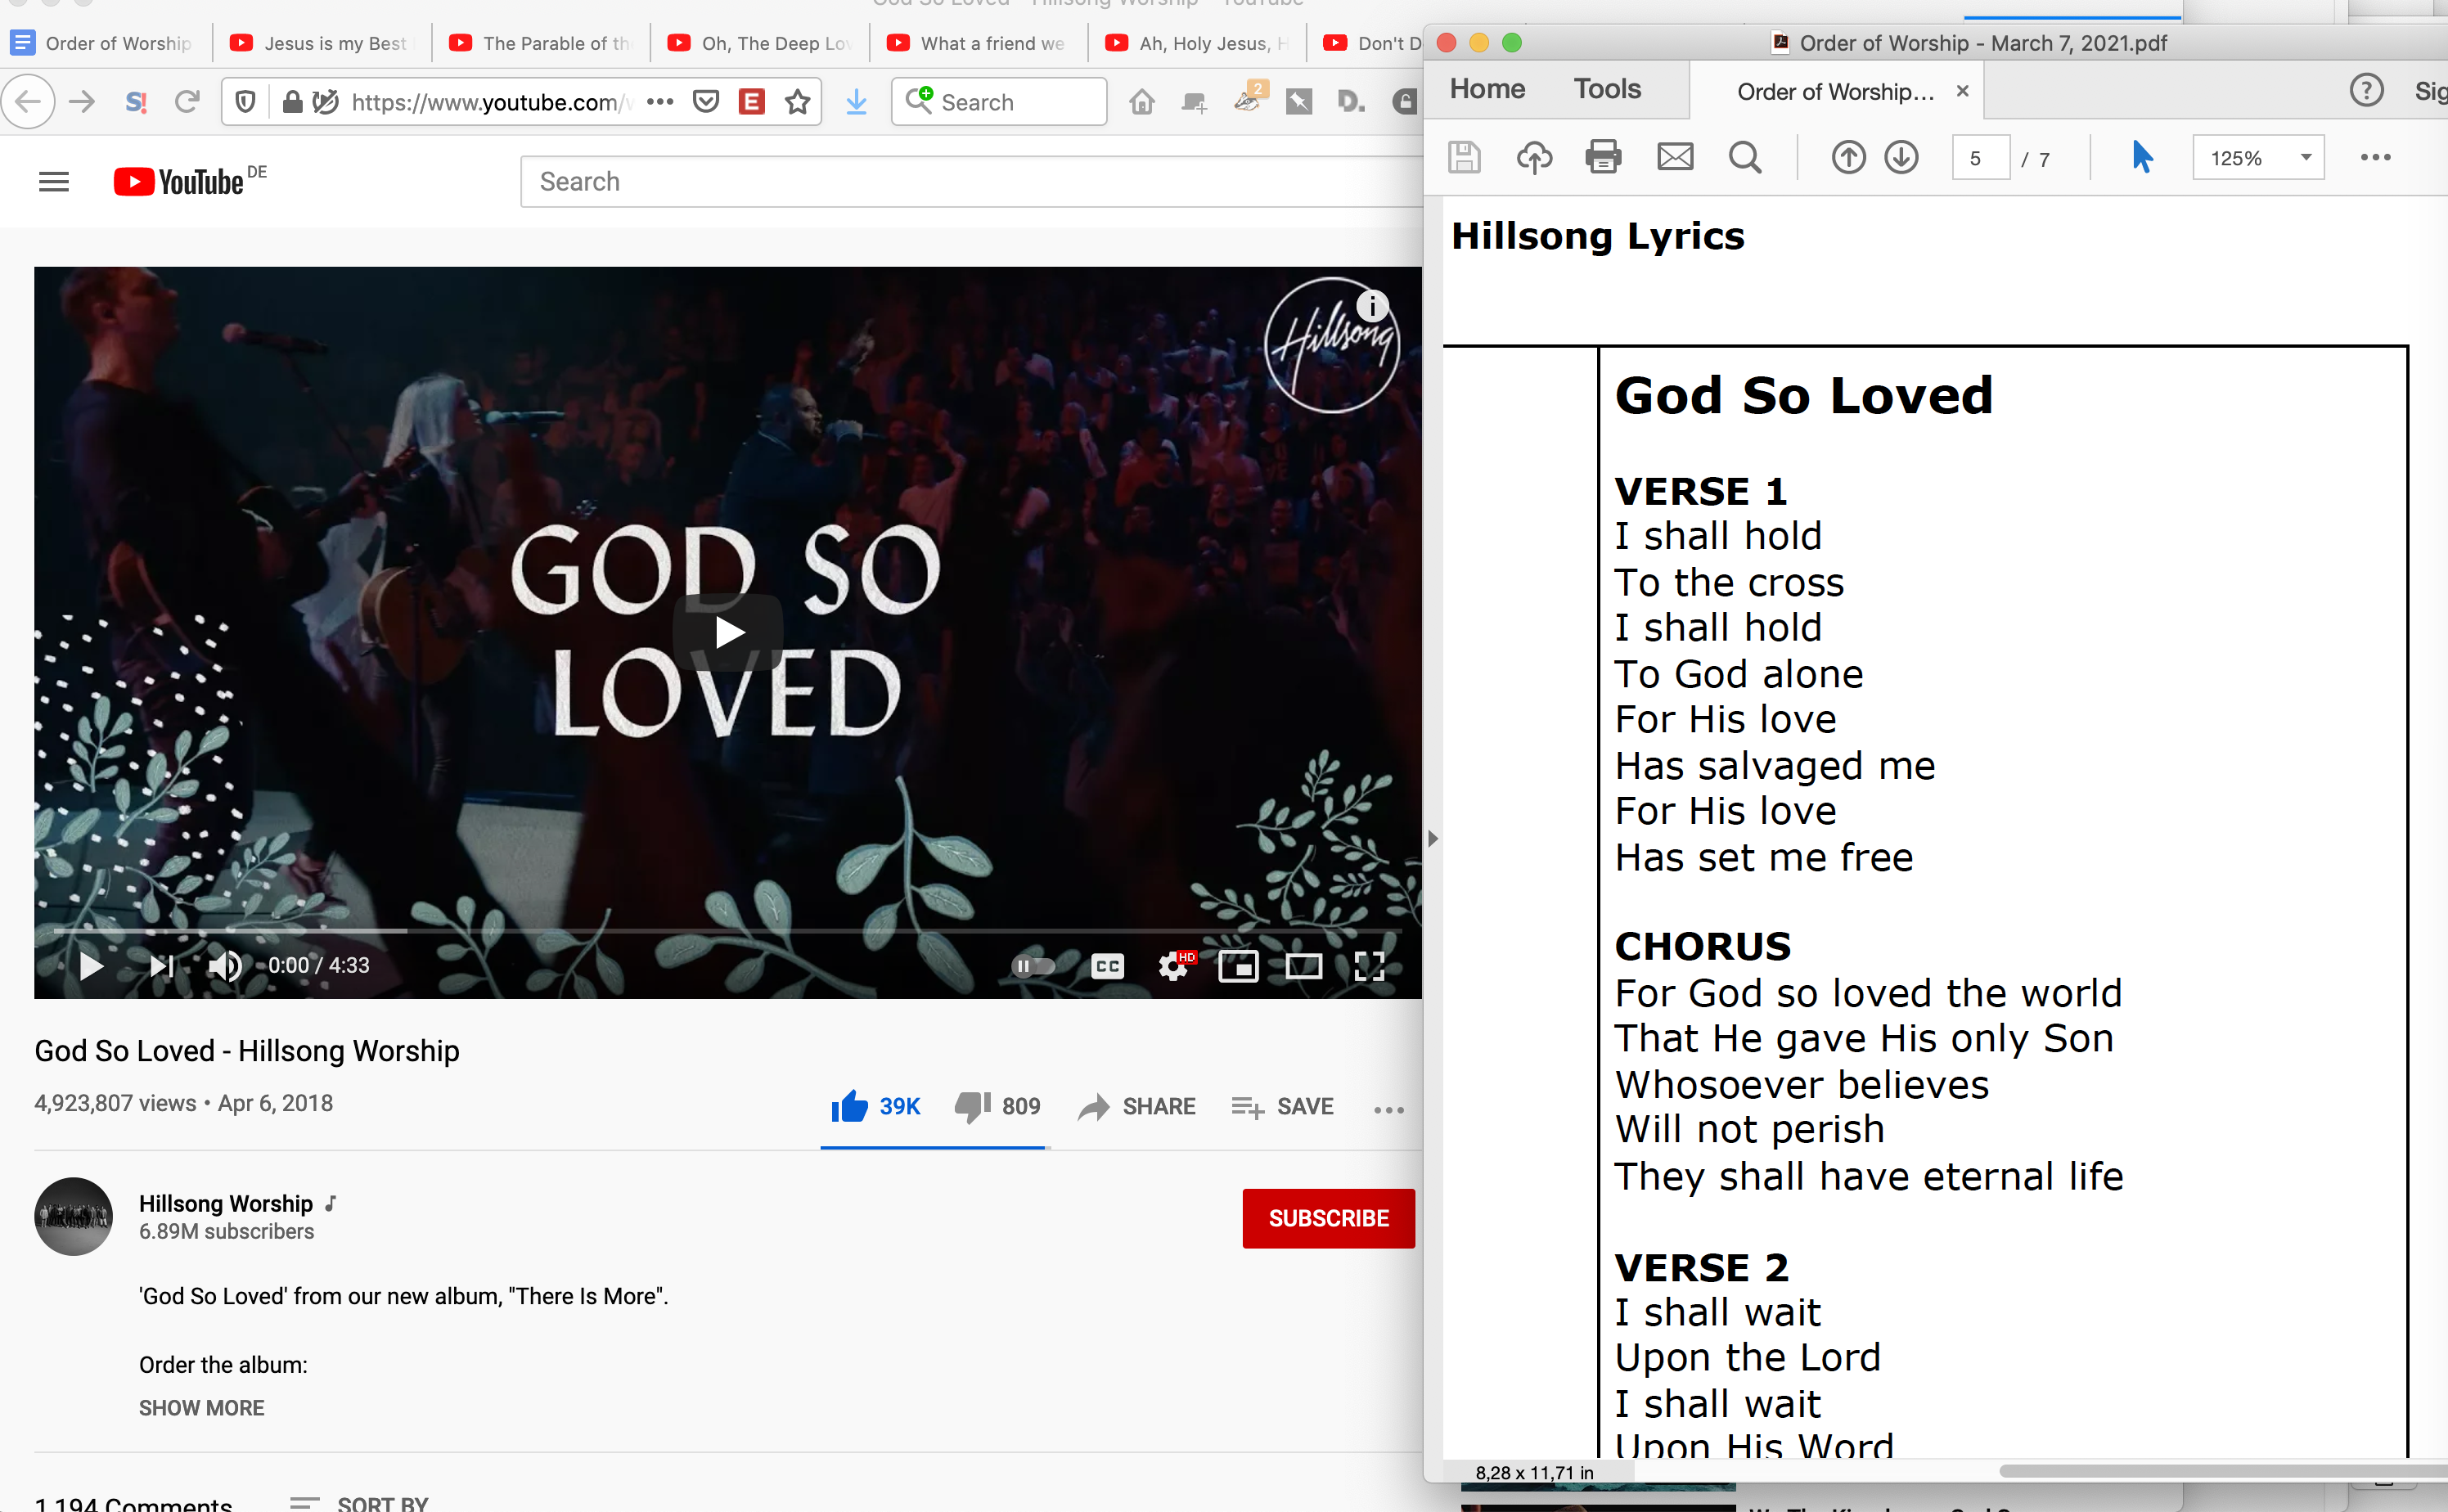This screenshot has width=2448, height=1512.
Task: Open the search tool in Acrobat
Action: tap(1744, 157)
